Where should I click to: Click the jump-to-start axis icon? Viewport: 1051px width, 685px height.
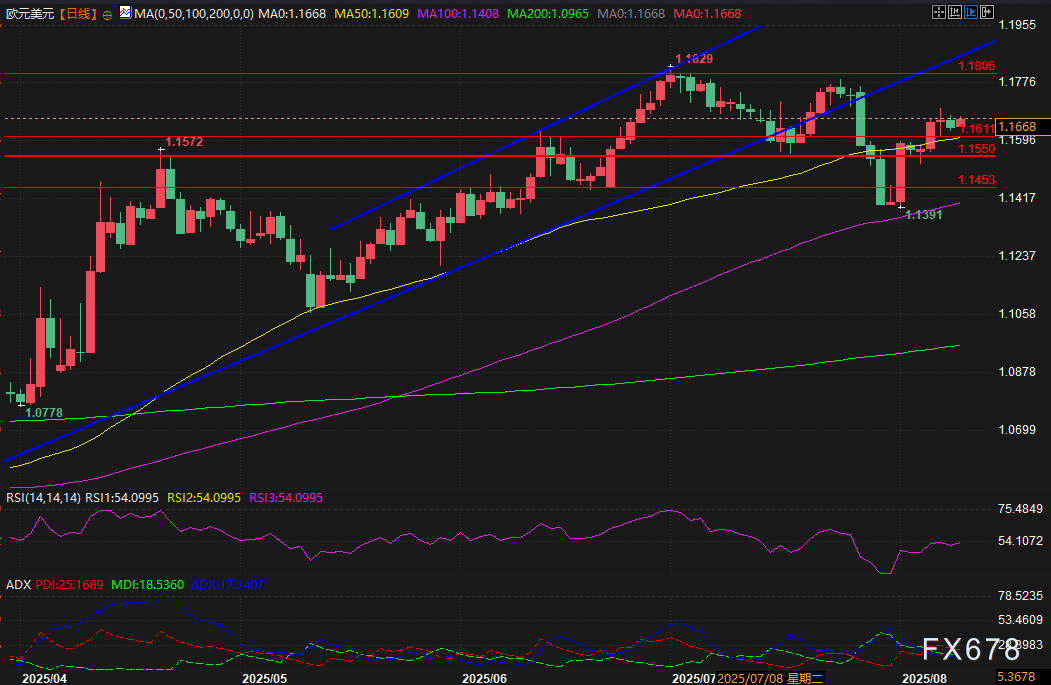(955, 12)
